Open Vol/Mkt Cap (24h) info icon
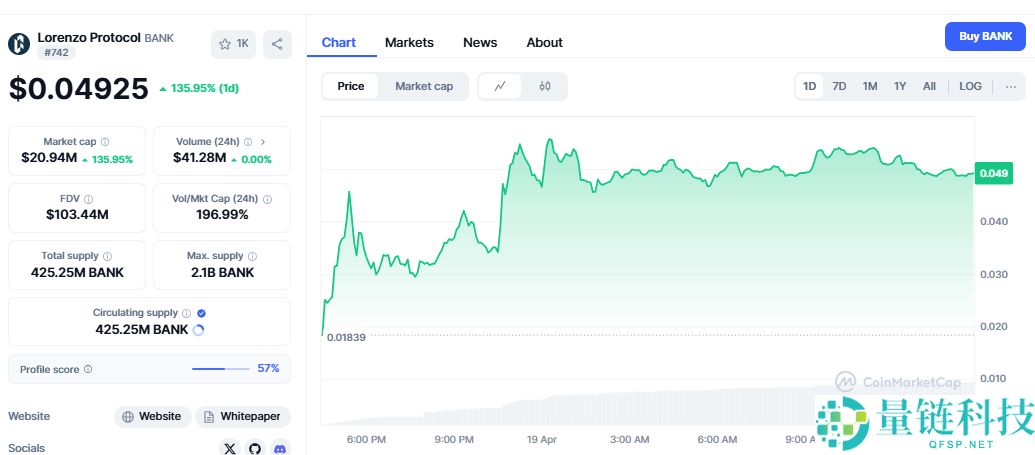 (x=267, y=199)
